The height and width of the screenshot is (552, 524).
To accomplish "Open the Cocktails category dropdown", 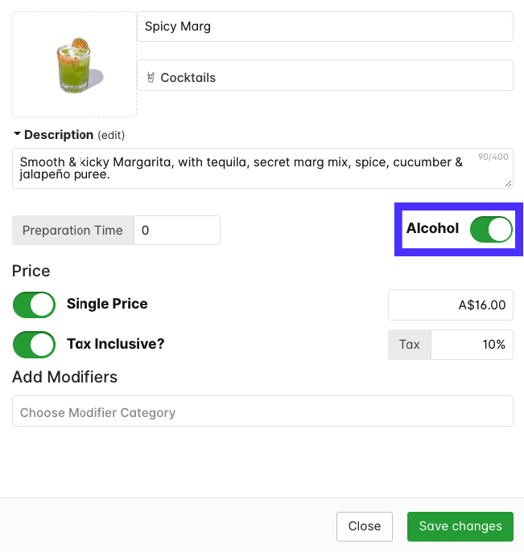I will click(x=325, y=75).
